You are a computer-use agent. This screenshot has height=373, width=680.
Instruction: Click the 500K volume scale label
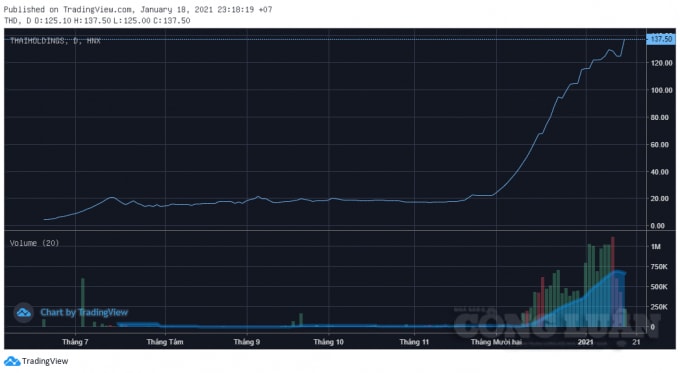click(x=659, y=287)
